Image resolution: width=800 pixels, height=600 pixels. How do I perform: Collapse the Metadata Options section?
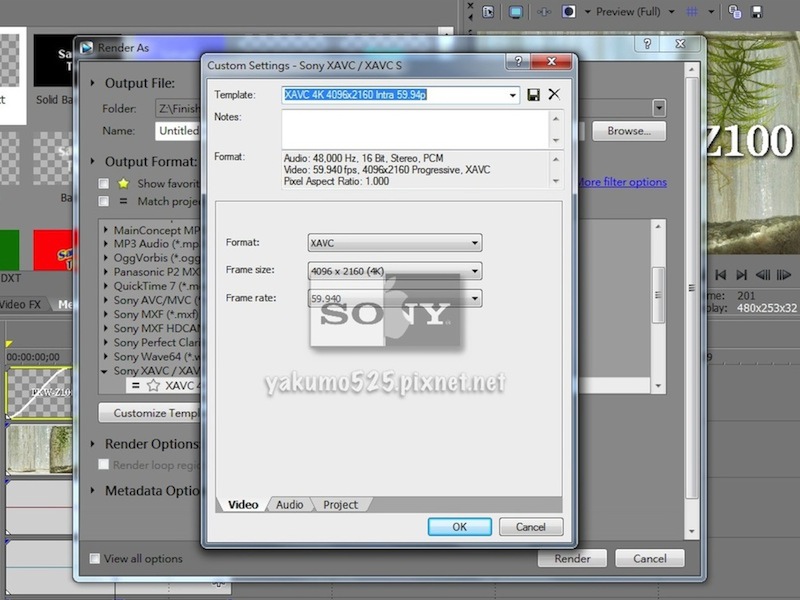tap(93, 490)
